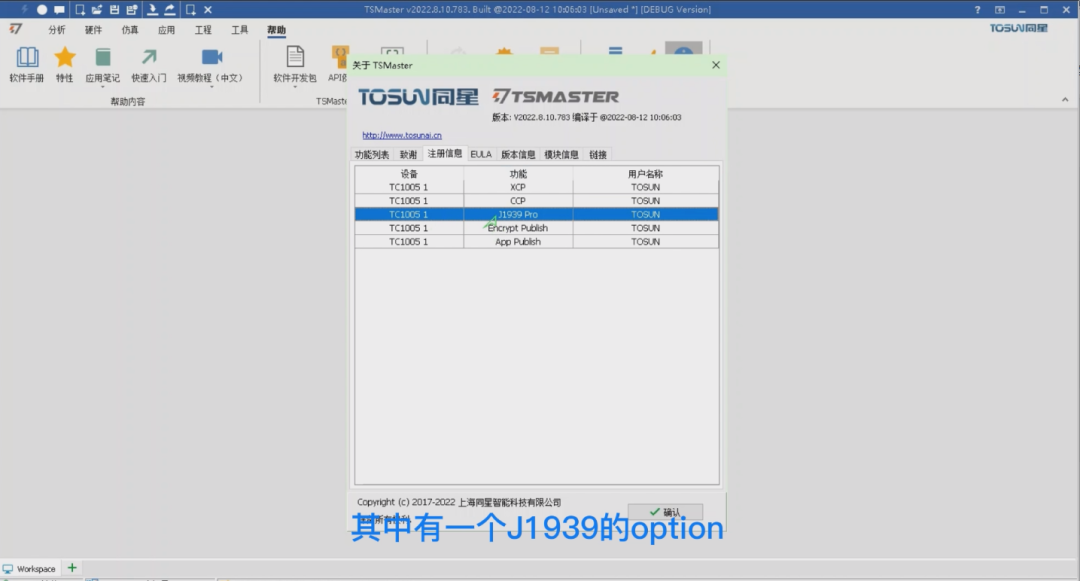This screenshot has height=581, width=1080.
Task: Add a new workspace with plus button
Action: pos(72,568)
